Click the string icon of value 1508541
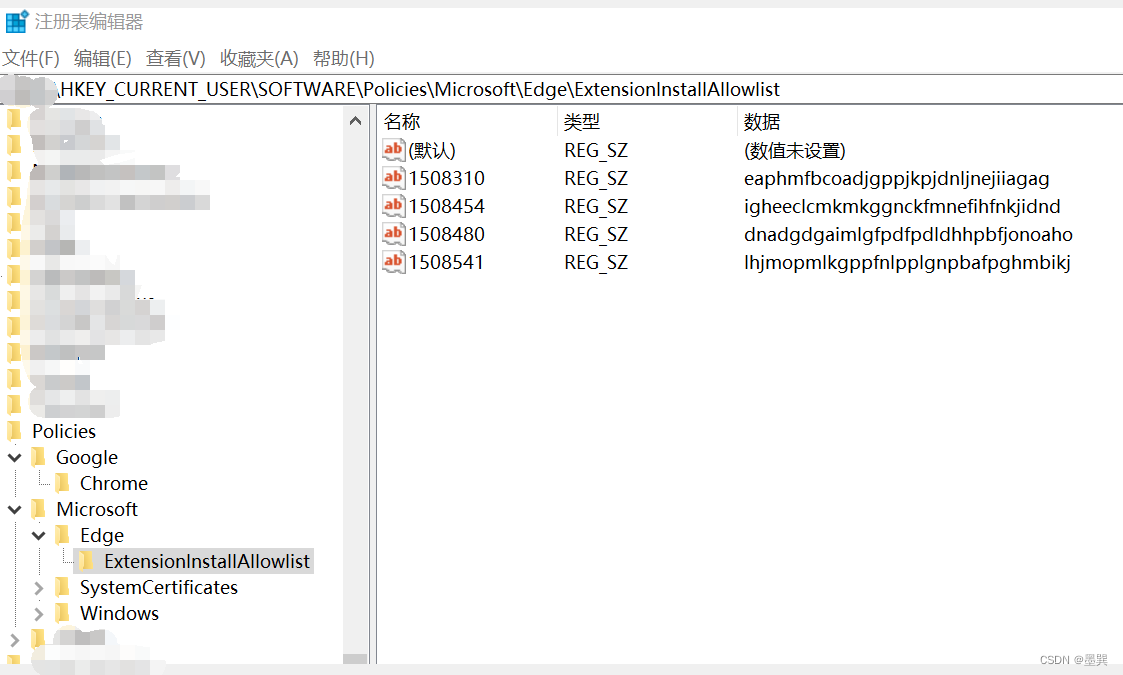The height and width of the screenshot is (675, 1123). (x=393, y=262)
